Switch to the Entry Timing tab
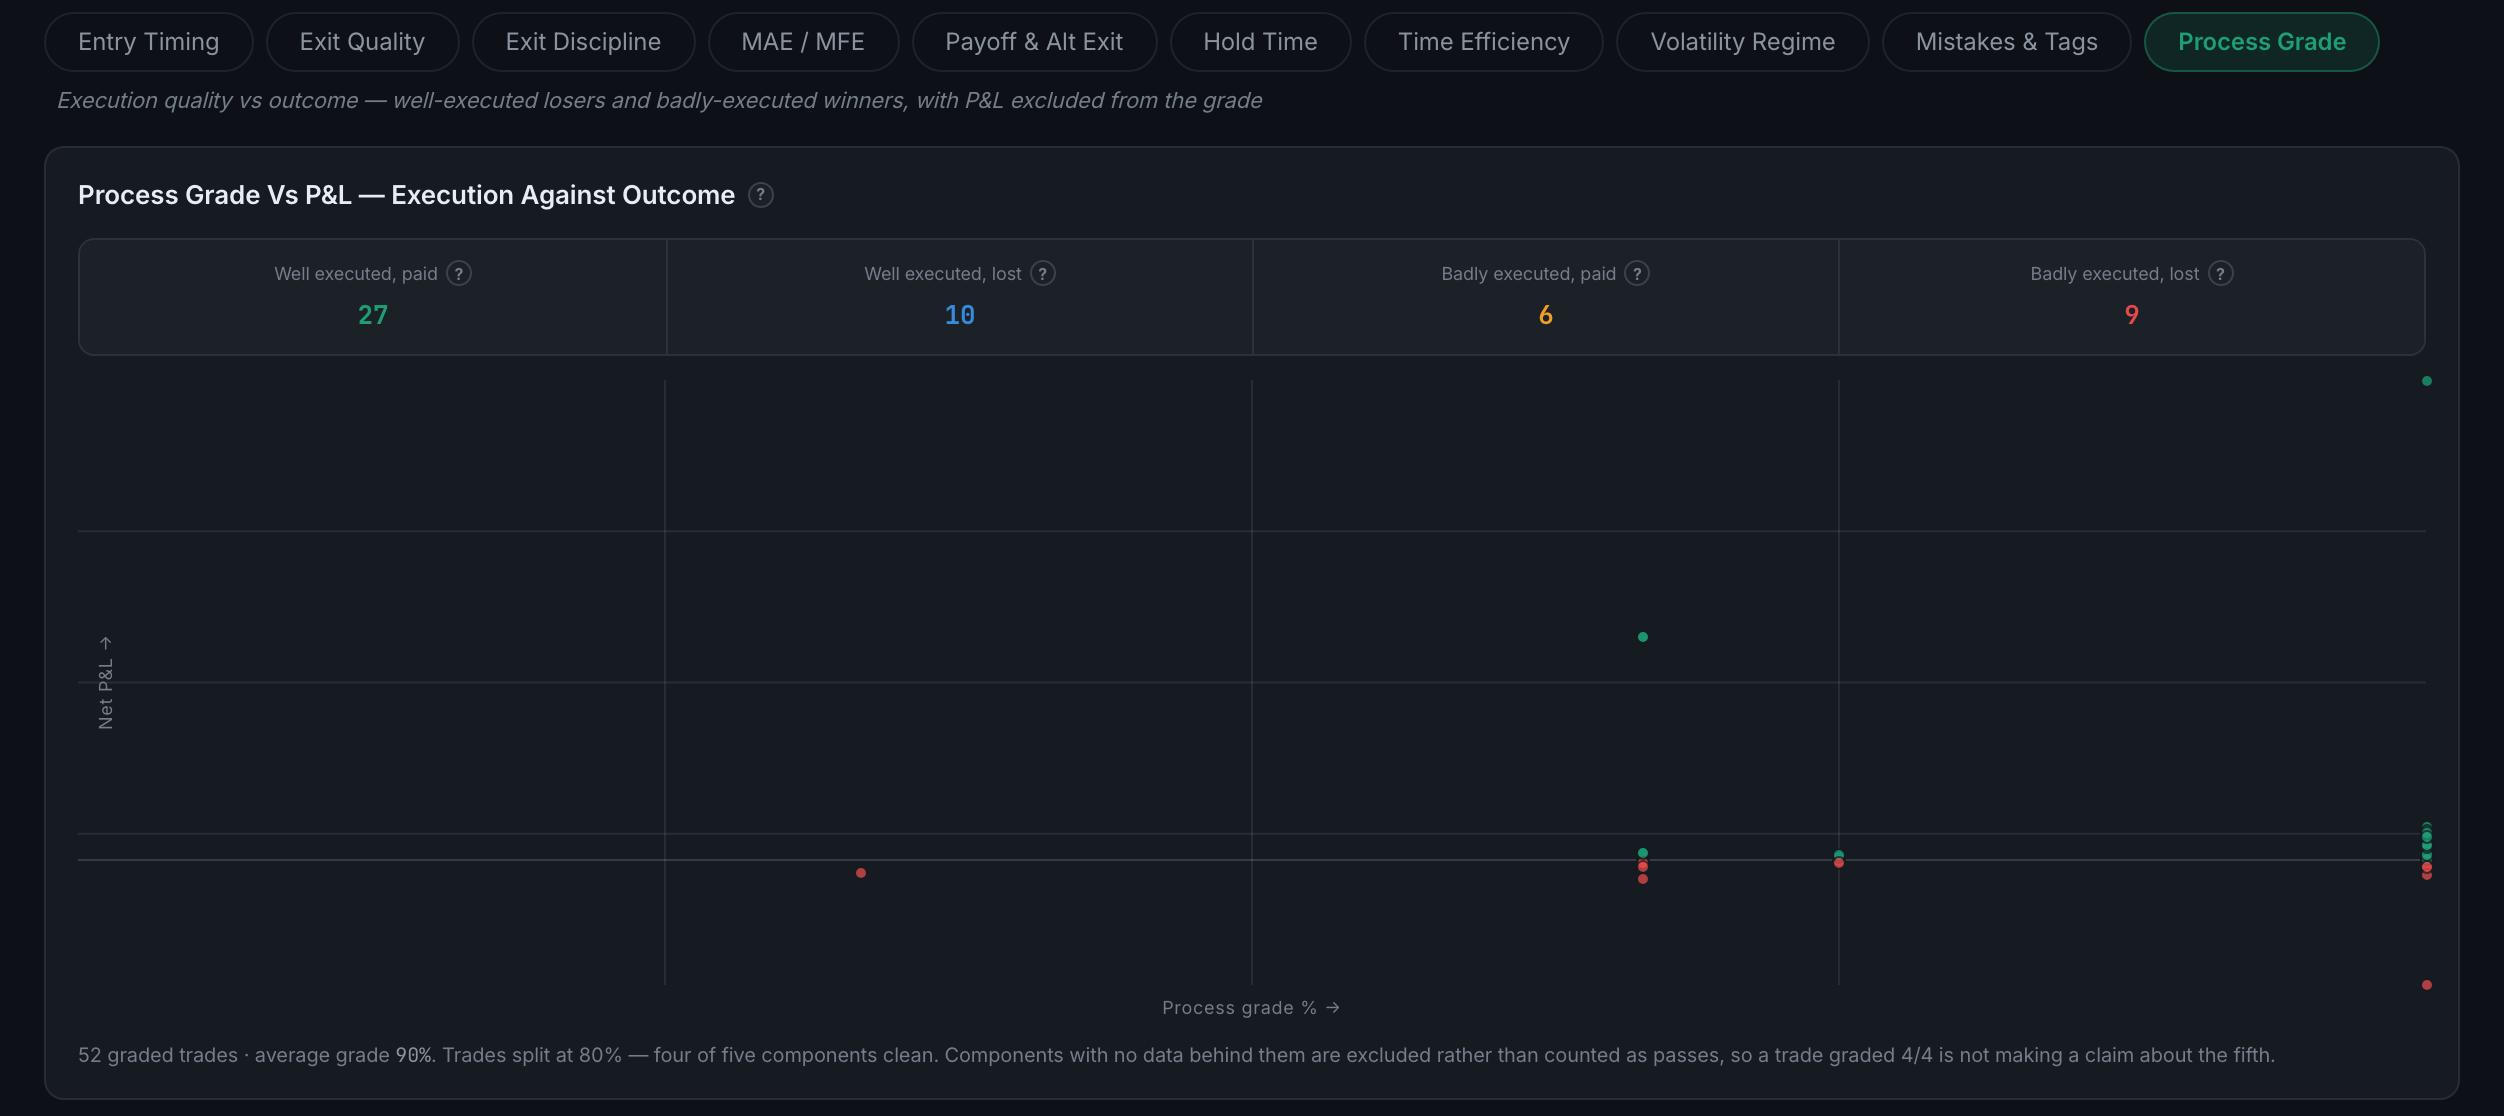 pyautogui.click(x=149, y=42)
